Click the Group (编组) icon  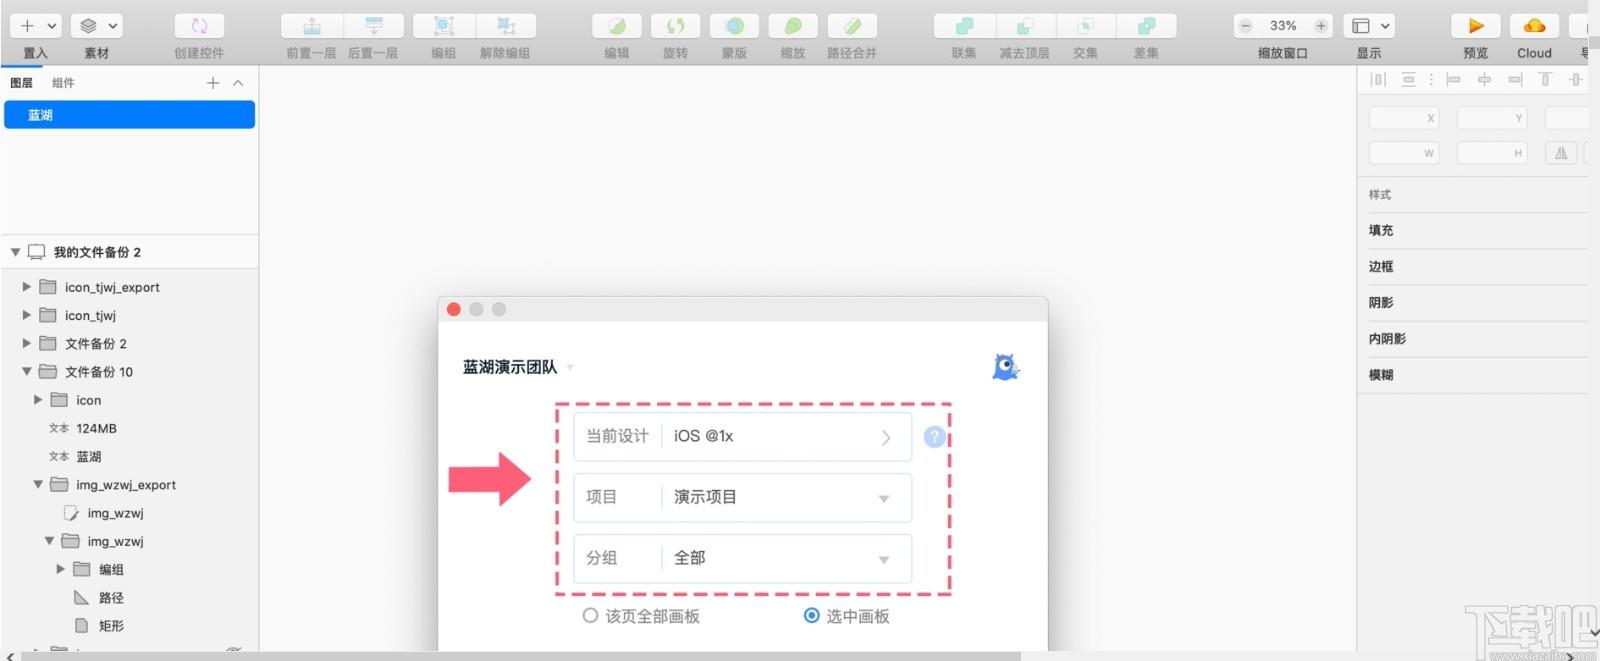coord(444,26)
